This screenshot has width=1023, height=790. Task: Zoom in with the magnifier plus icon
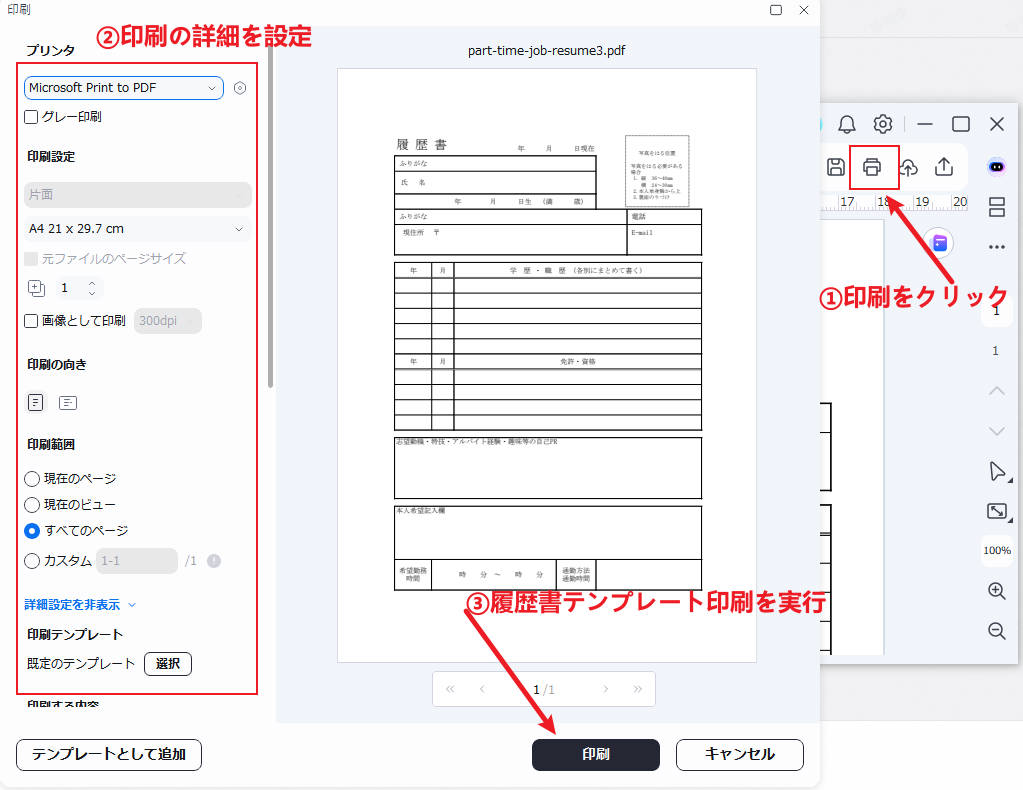(996, 590)
